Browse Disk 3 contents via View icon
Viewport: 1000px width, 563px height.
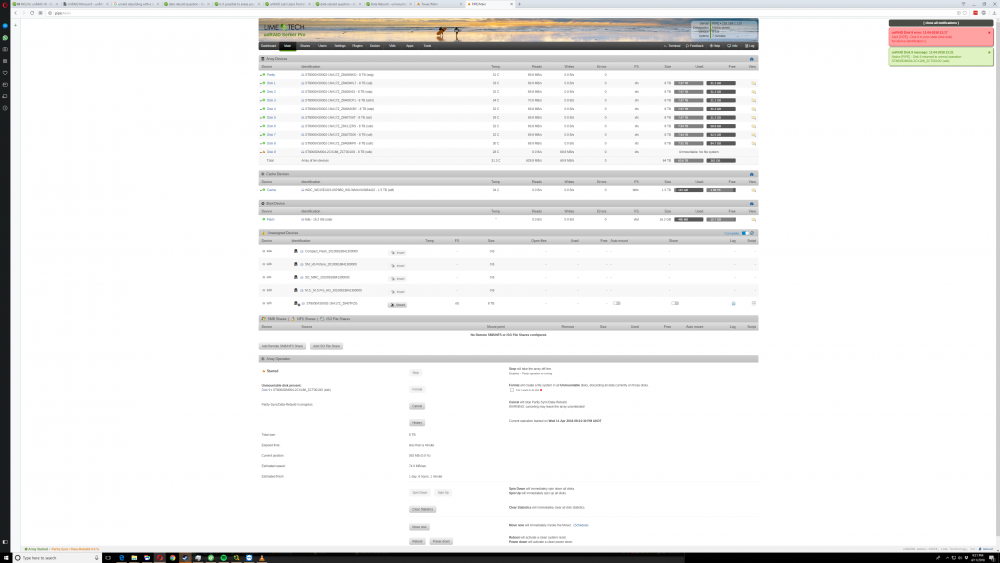[x=753, y=100]
